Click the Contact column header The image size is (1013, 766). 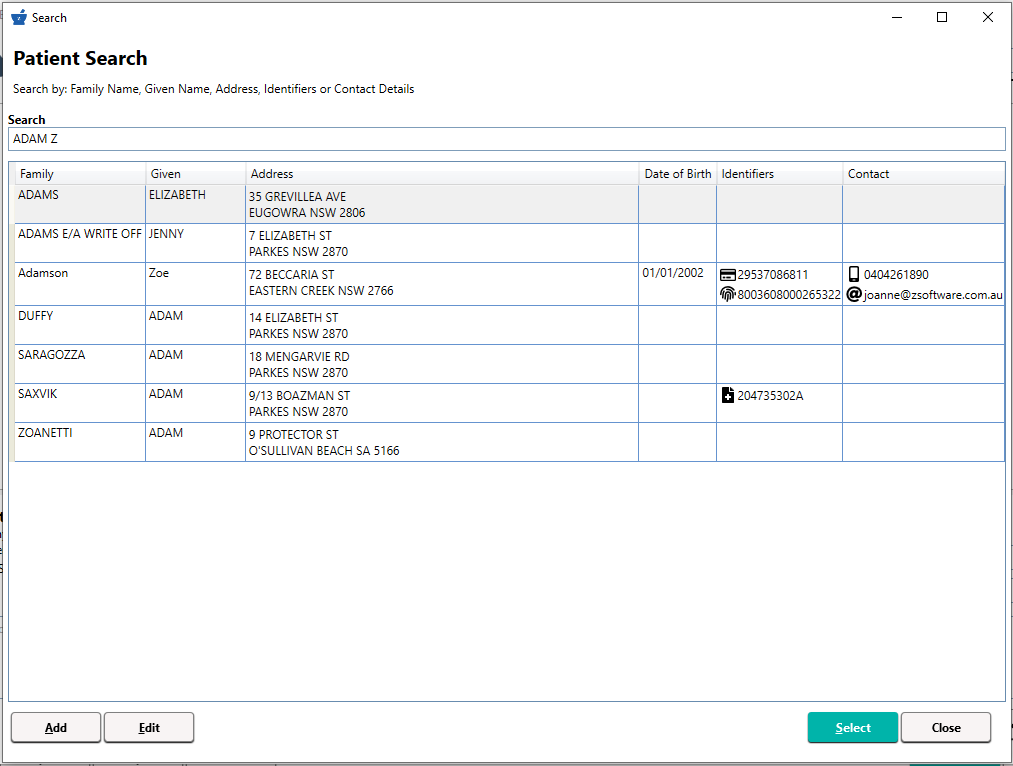pyautogui.click(x=924, y=174)
